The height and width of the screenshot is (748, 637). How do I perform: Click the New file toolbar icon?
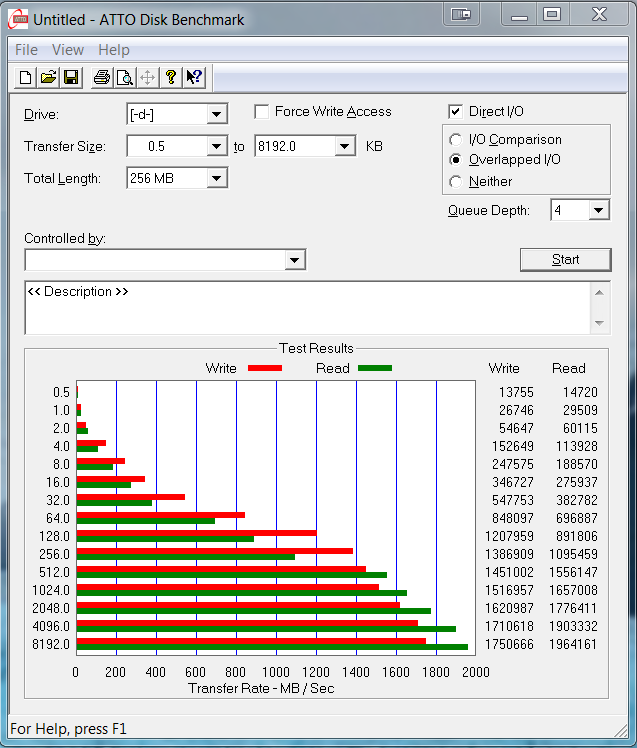pos(25,77)
